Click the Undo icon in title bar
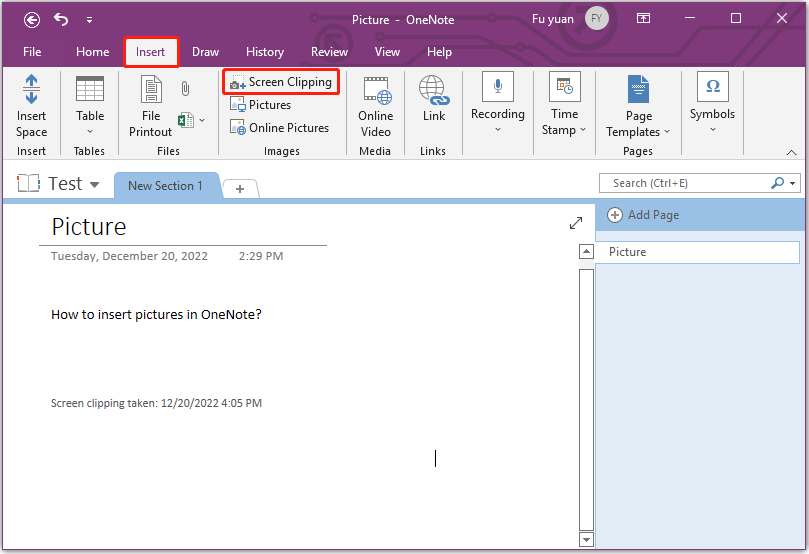This screenshot has height=554, width=809. click(61, 20)
